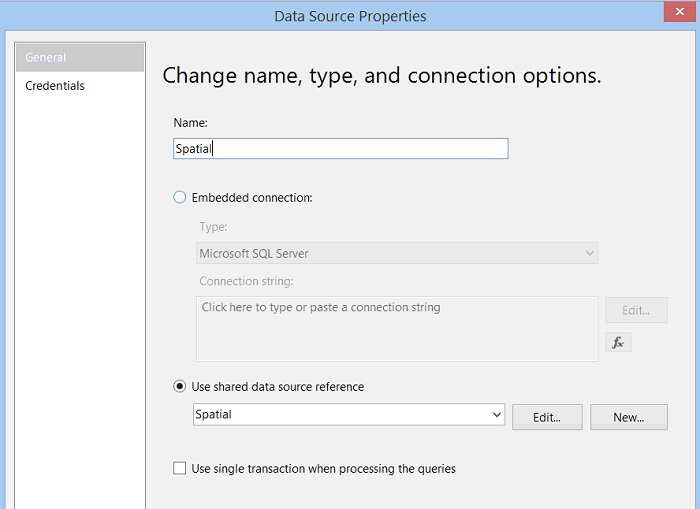
Task: Enable single transaction when processing queries
Action: pos(180,468)
